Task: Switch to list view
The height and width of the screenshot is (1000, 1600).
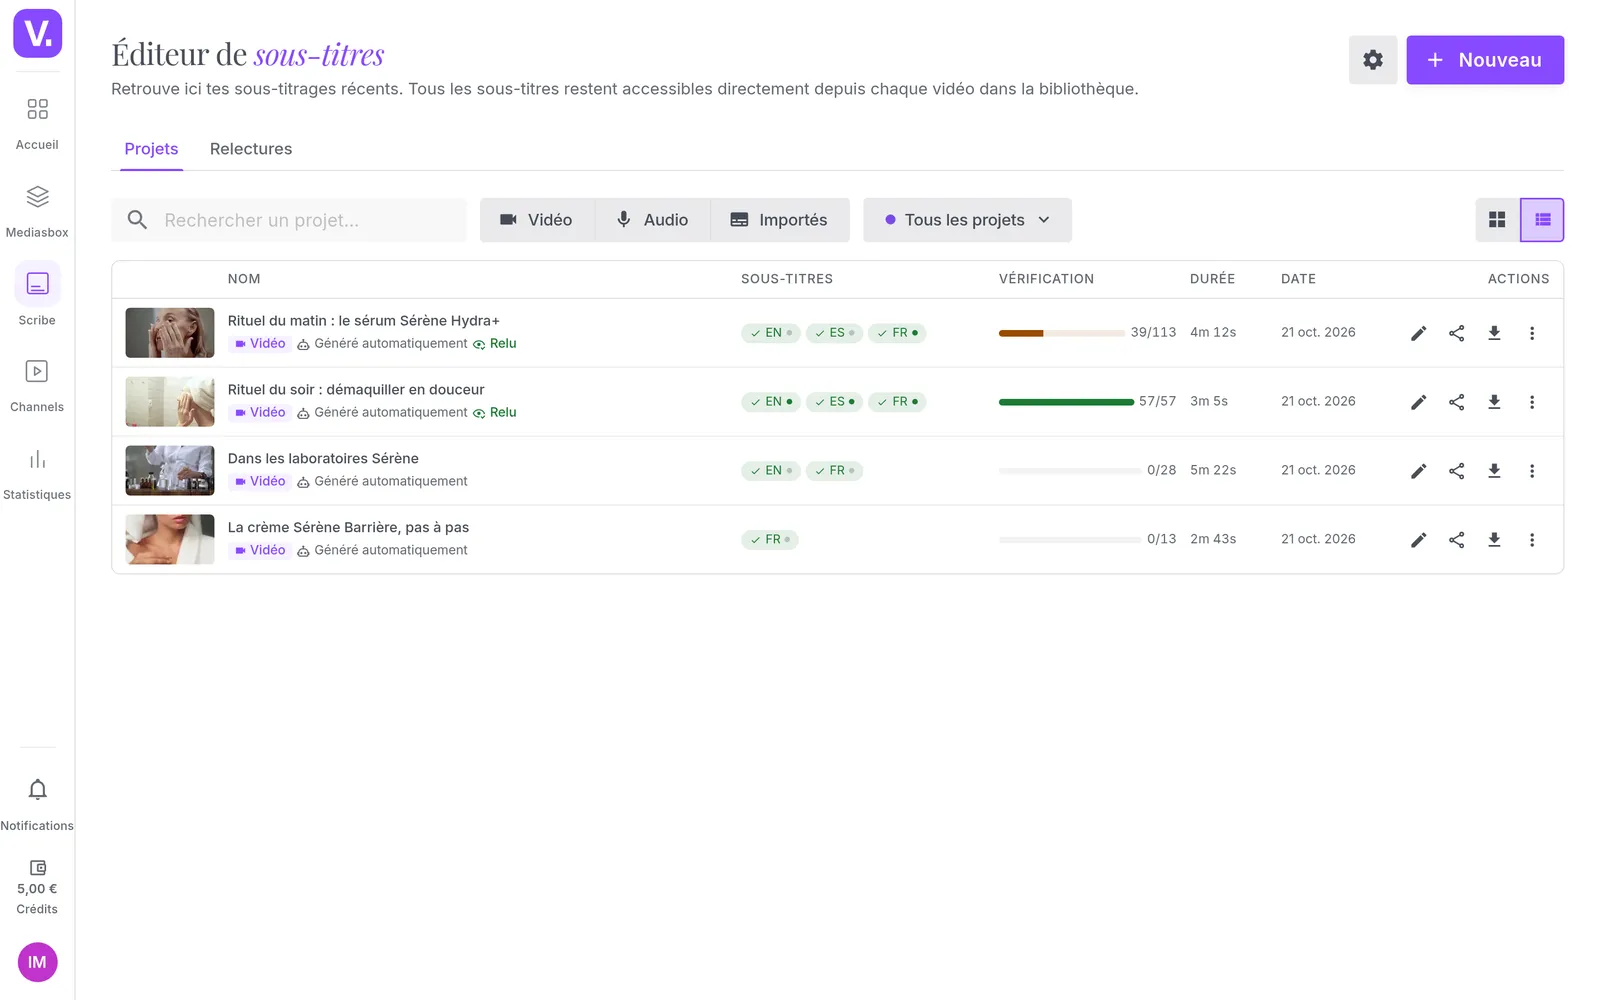Action: point(1542,220)
